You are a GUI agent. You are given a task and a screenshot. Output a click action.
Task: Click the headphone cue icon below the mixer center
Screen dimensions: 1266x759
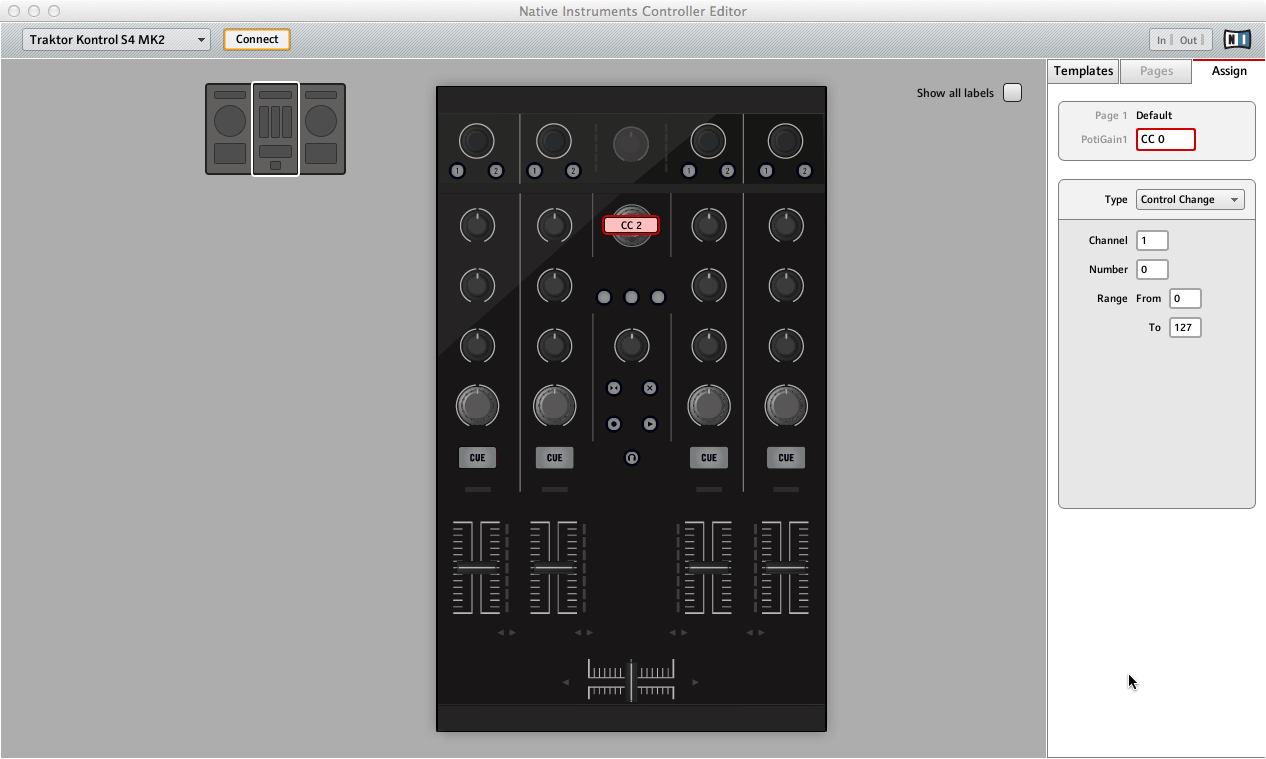(632, 458)
